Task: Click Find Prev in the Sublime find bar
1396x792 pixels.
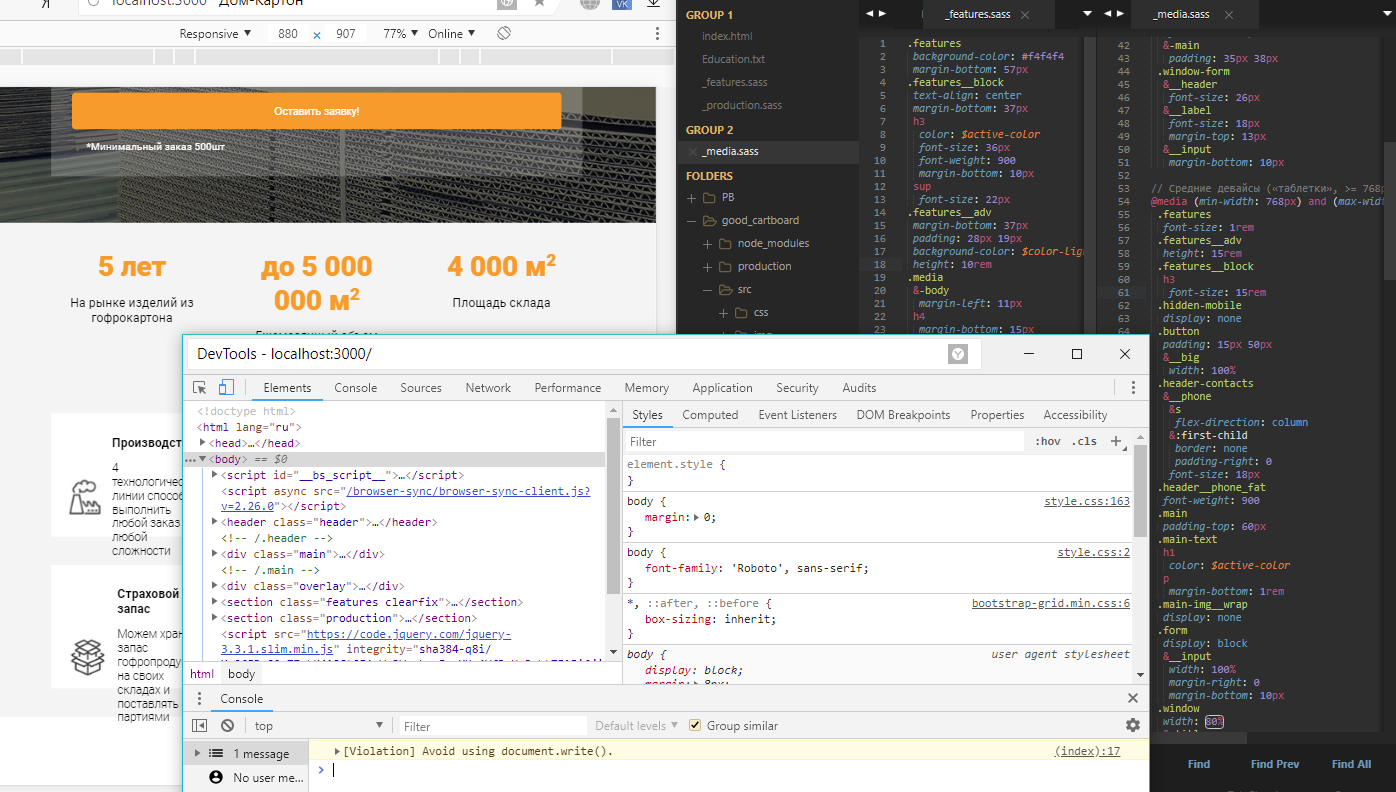Action: 1275,764
